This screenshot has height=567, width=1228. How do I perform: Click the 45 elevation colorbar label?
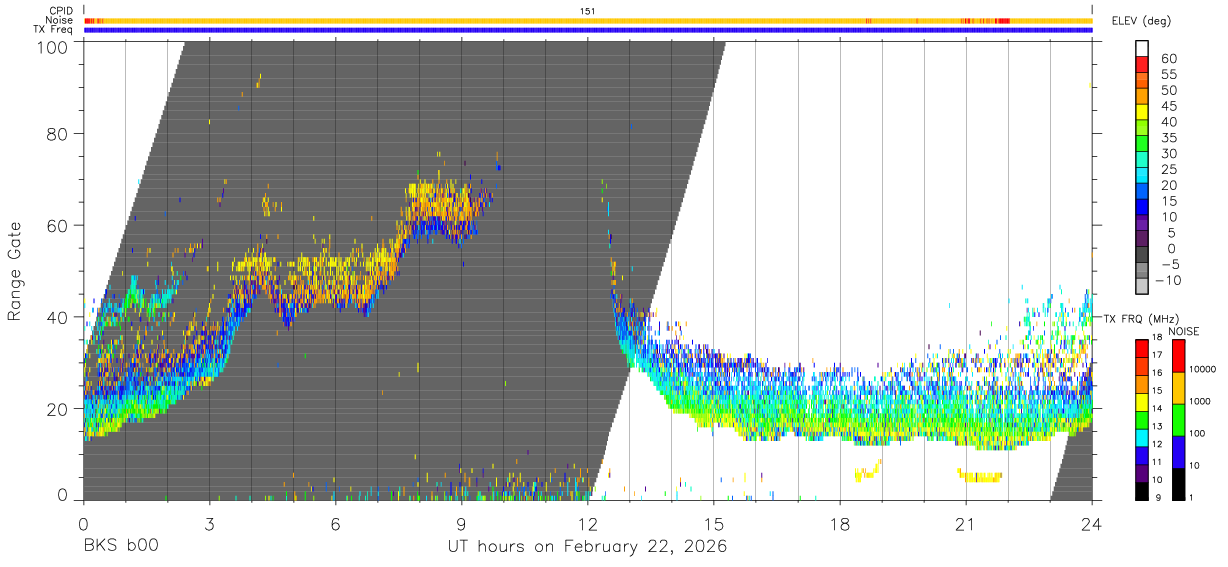click(1168, 105)
